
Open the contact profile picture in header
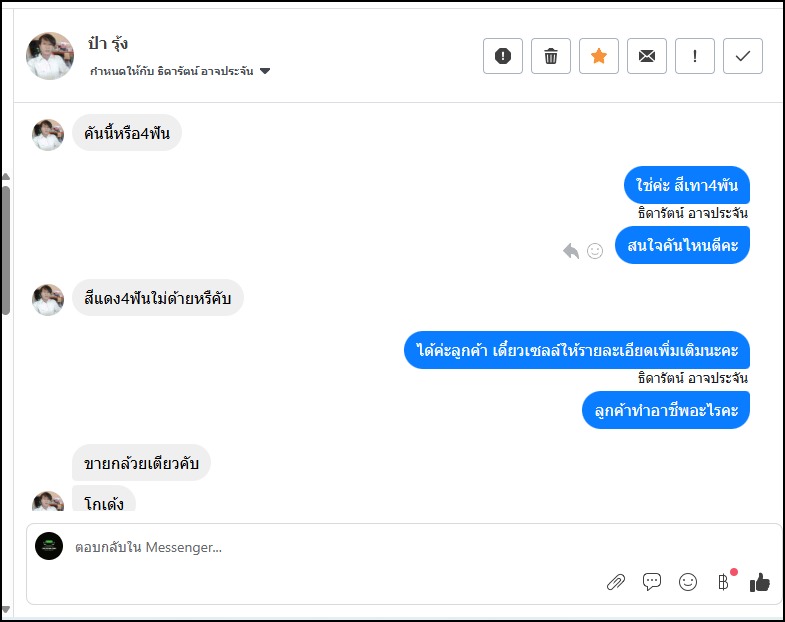(x=50, y=56)
